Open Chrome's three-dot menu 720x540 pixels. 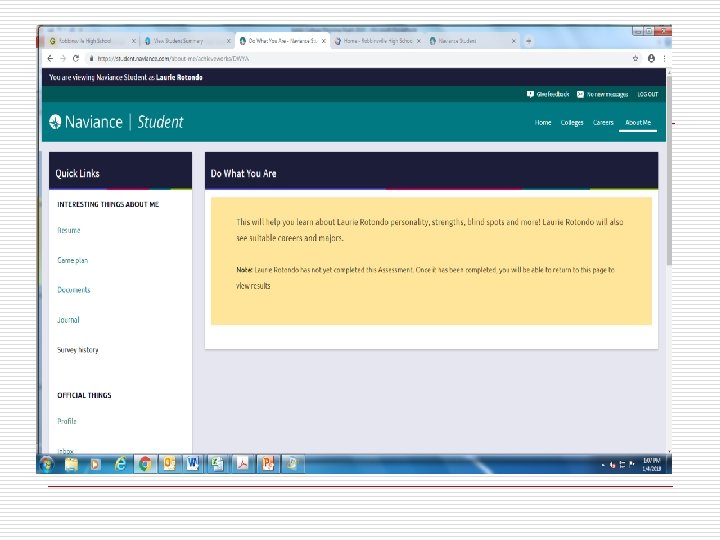pos(664,58)
